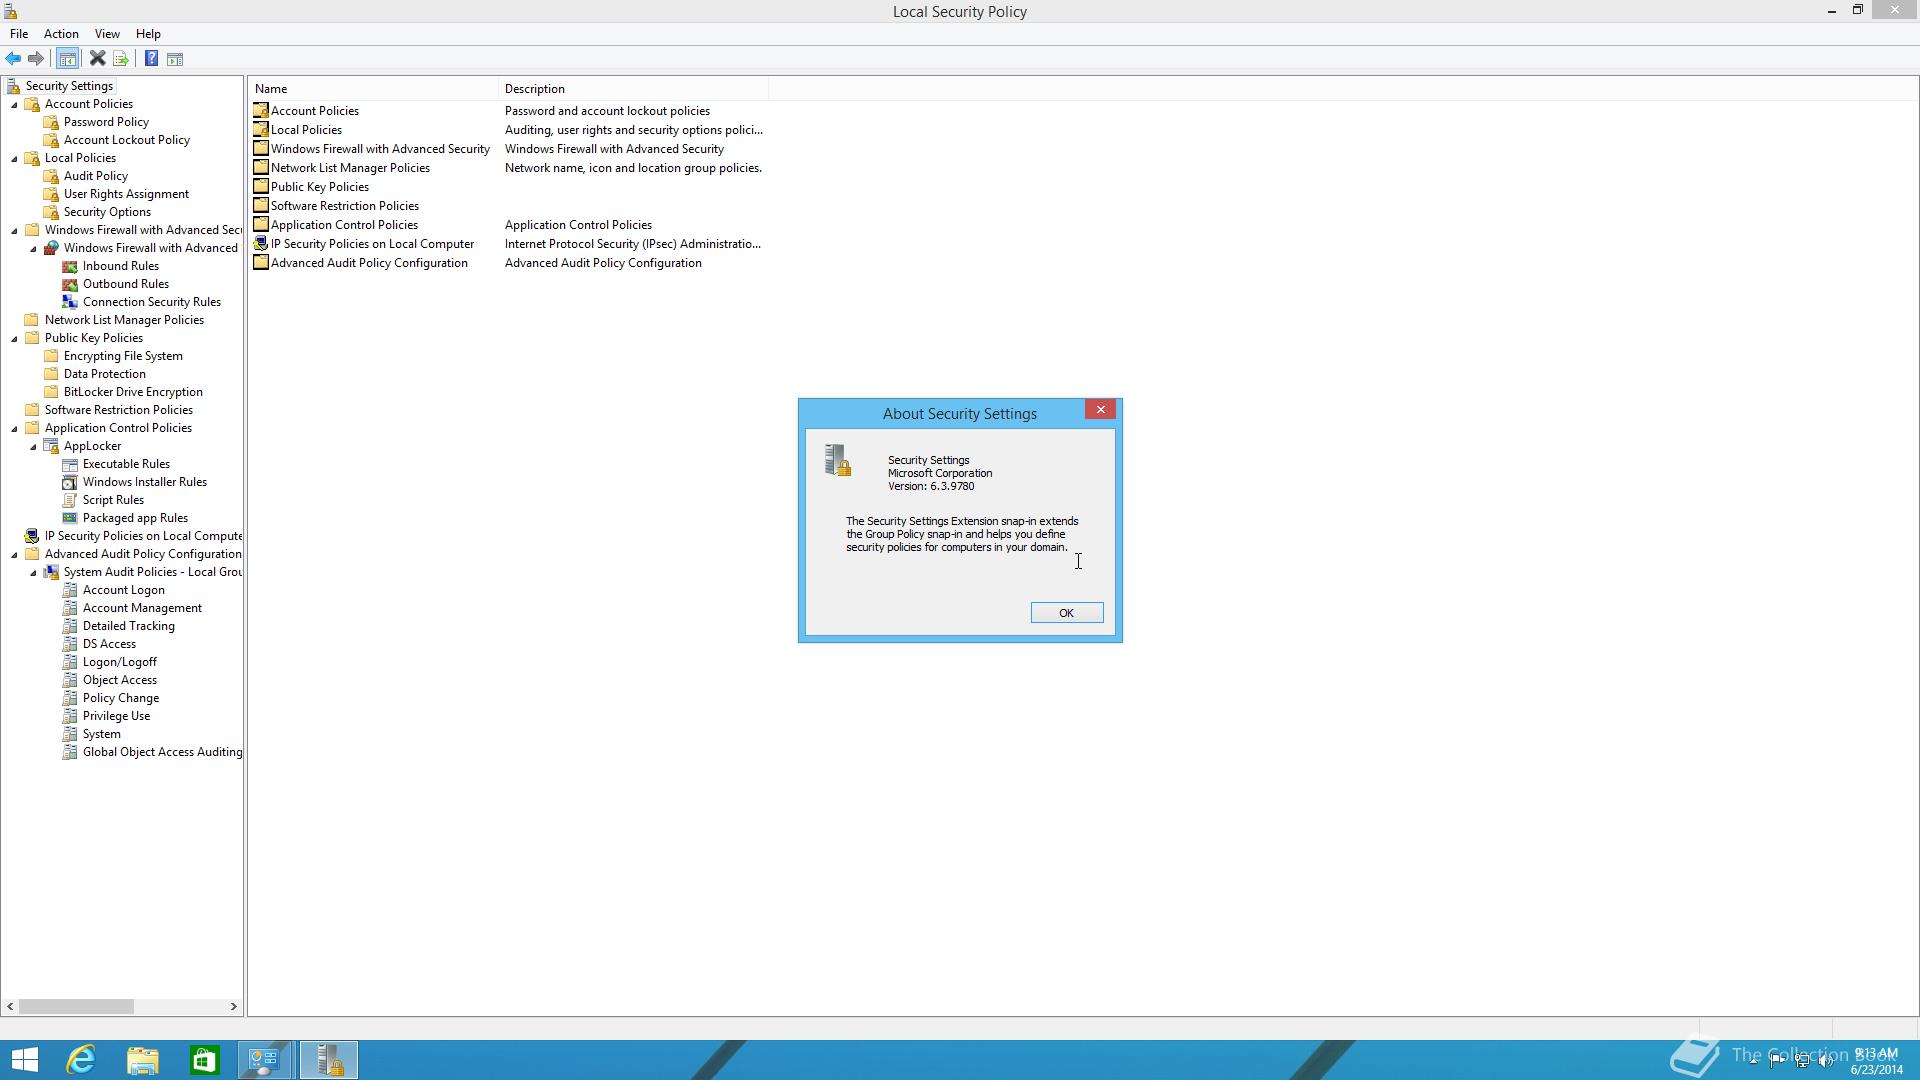Select IP Security Policies icon in list
Viewport: 1920px width, 1080px height.
click(x=260, y=244)
